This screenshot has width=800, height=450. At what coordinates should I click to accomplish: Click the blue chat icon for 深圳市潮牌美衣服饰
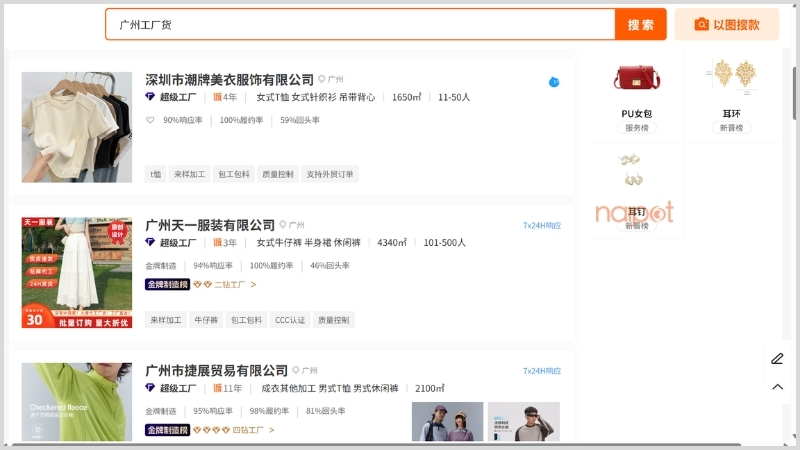pos(553,82)
